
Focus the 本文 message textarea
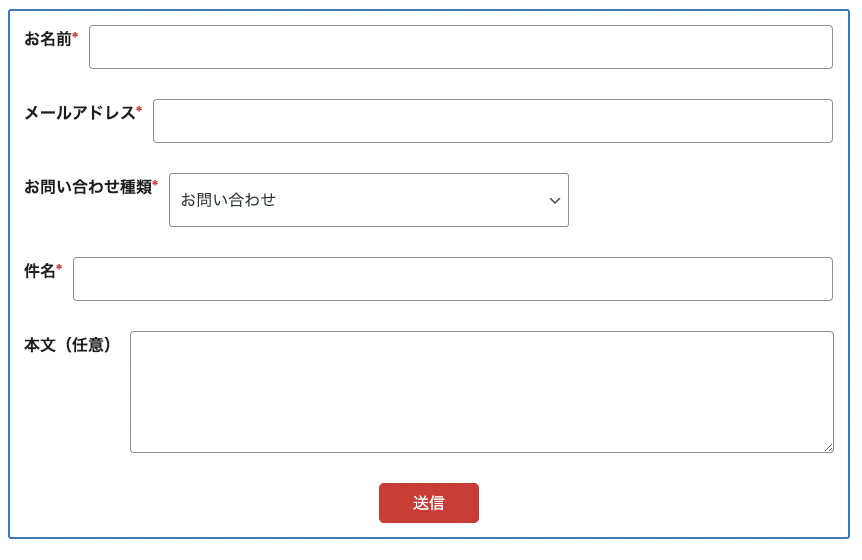(x=481, y=392)
